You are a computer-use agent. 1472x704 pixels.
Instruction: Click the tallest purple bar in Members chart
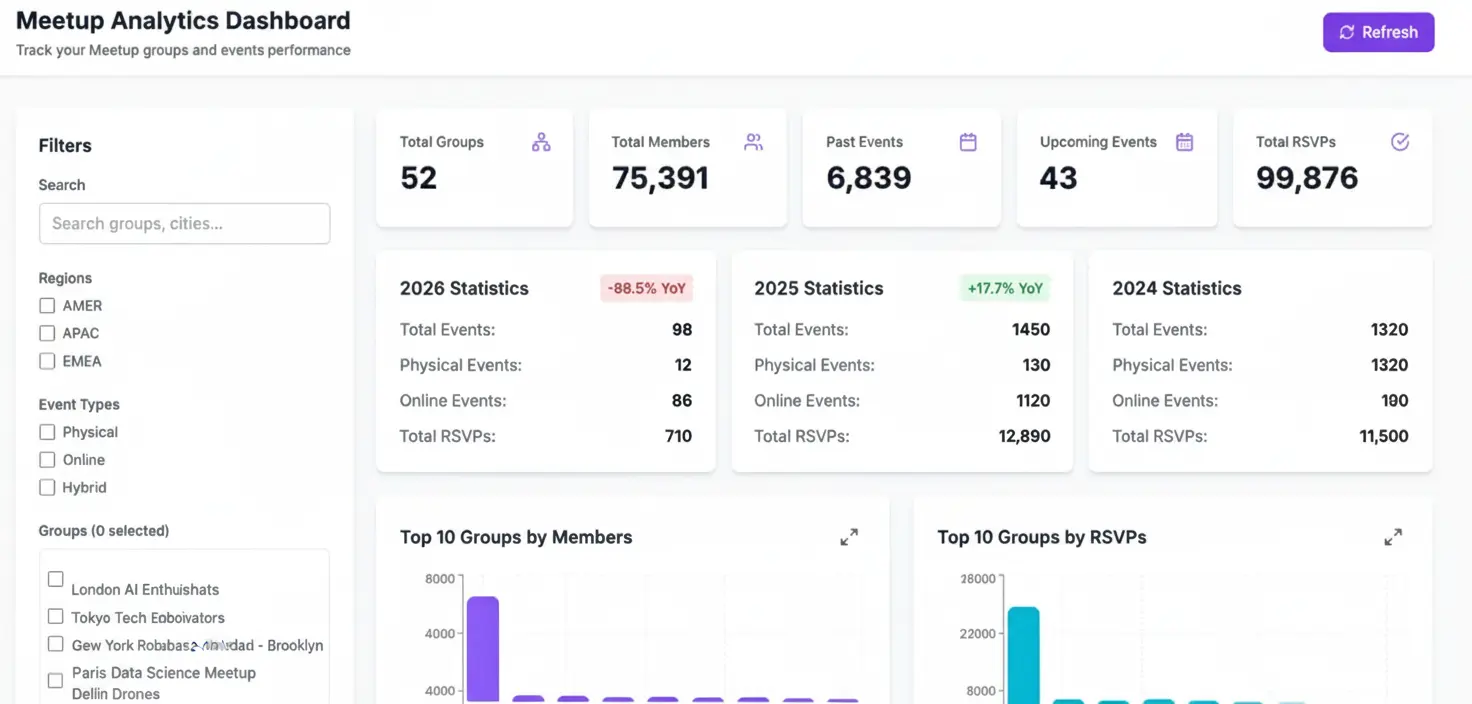(483, 649)
